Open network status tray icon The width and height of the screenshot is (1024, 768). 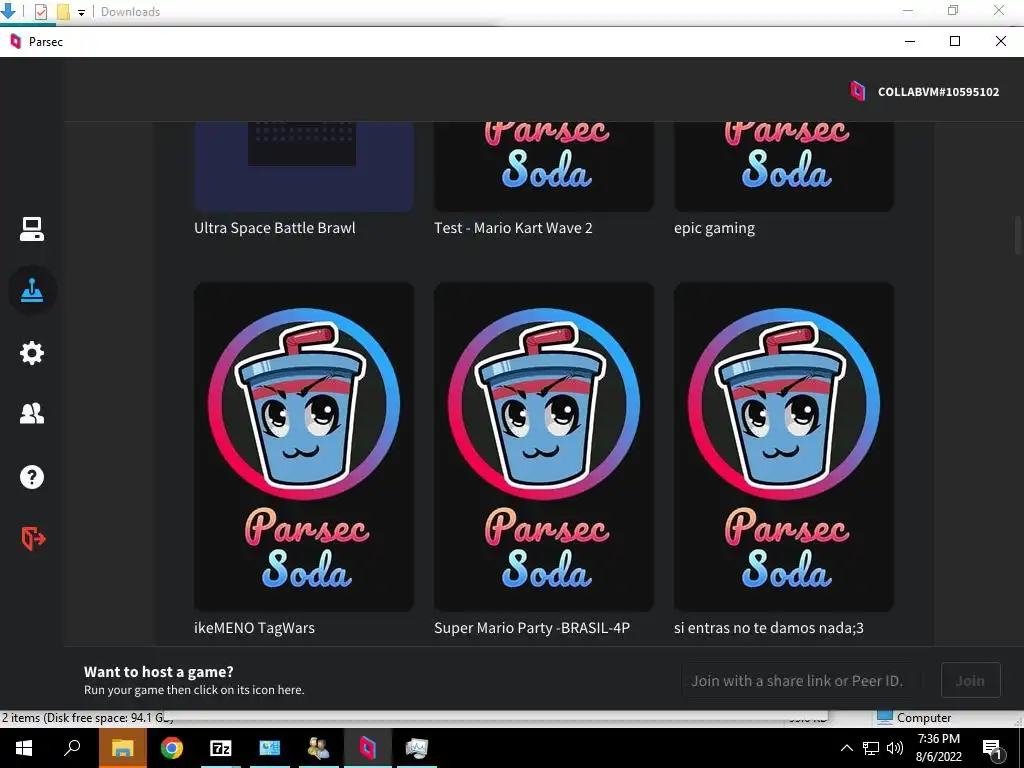pyautogui.click(x=871, y=748)
